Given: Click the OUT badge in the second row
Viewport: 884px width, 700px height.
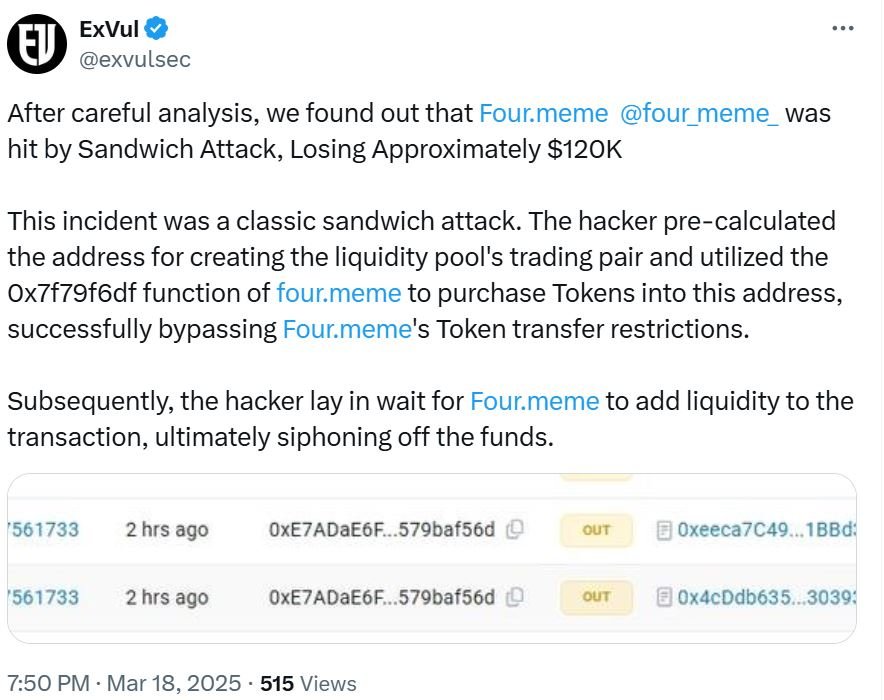Looking at the screenshot, I should pyautogui.click(x=596, y=598).
